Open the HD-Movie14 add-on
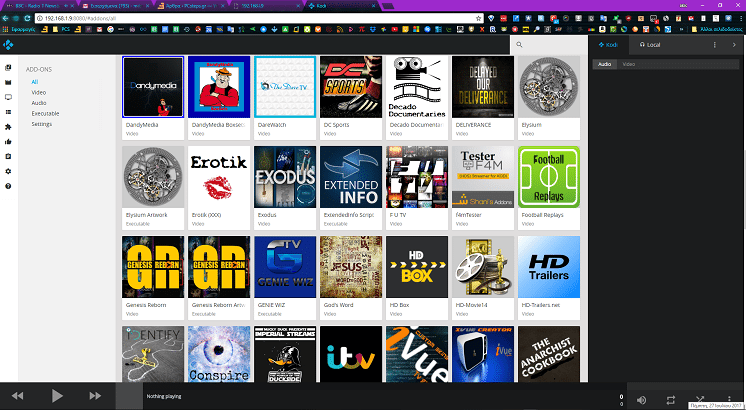This screenshot has height=410, width=746. (483, 278)
